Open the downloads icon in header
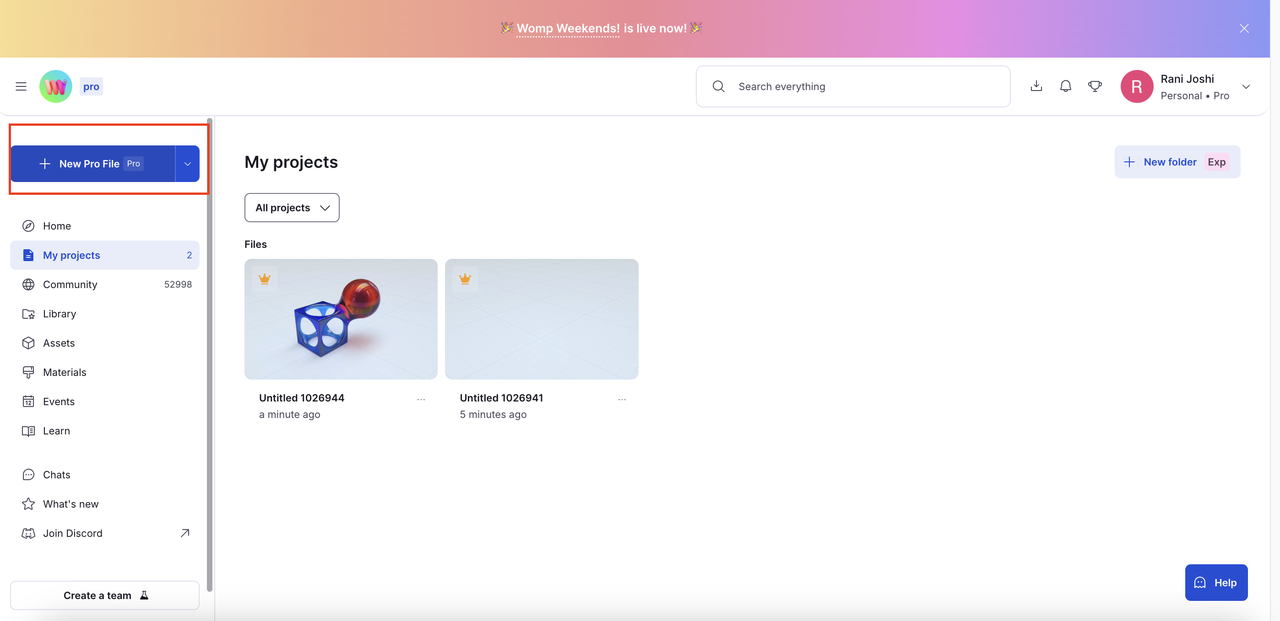 1036,87
